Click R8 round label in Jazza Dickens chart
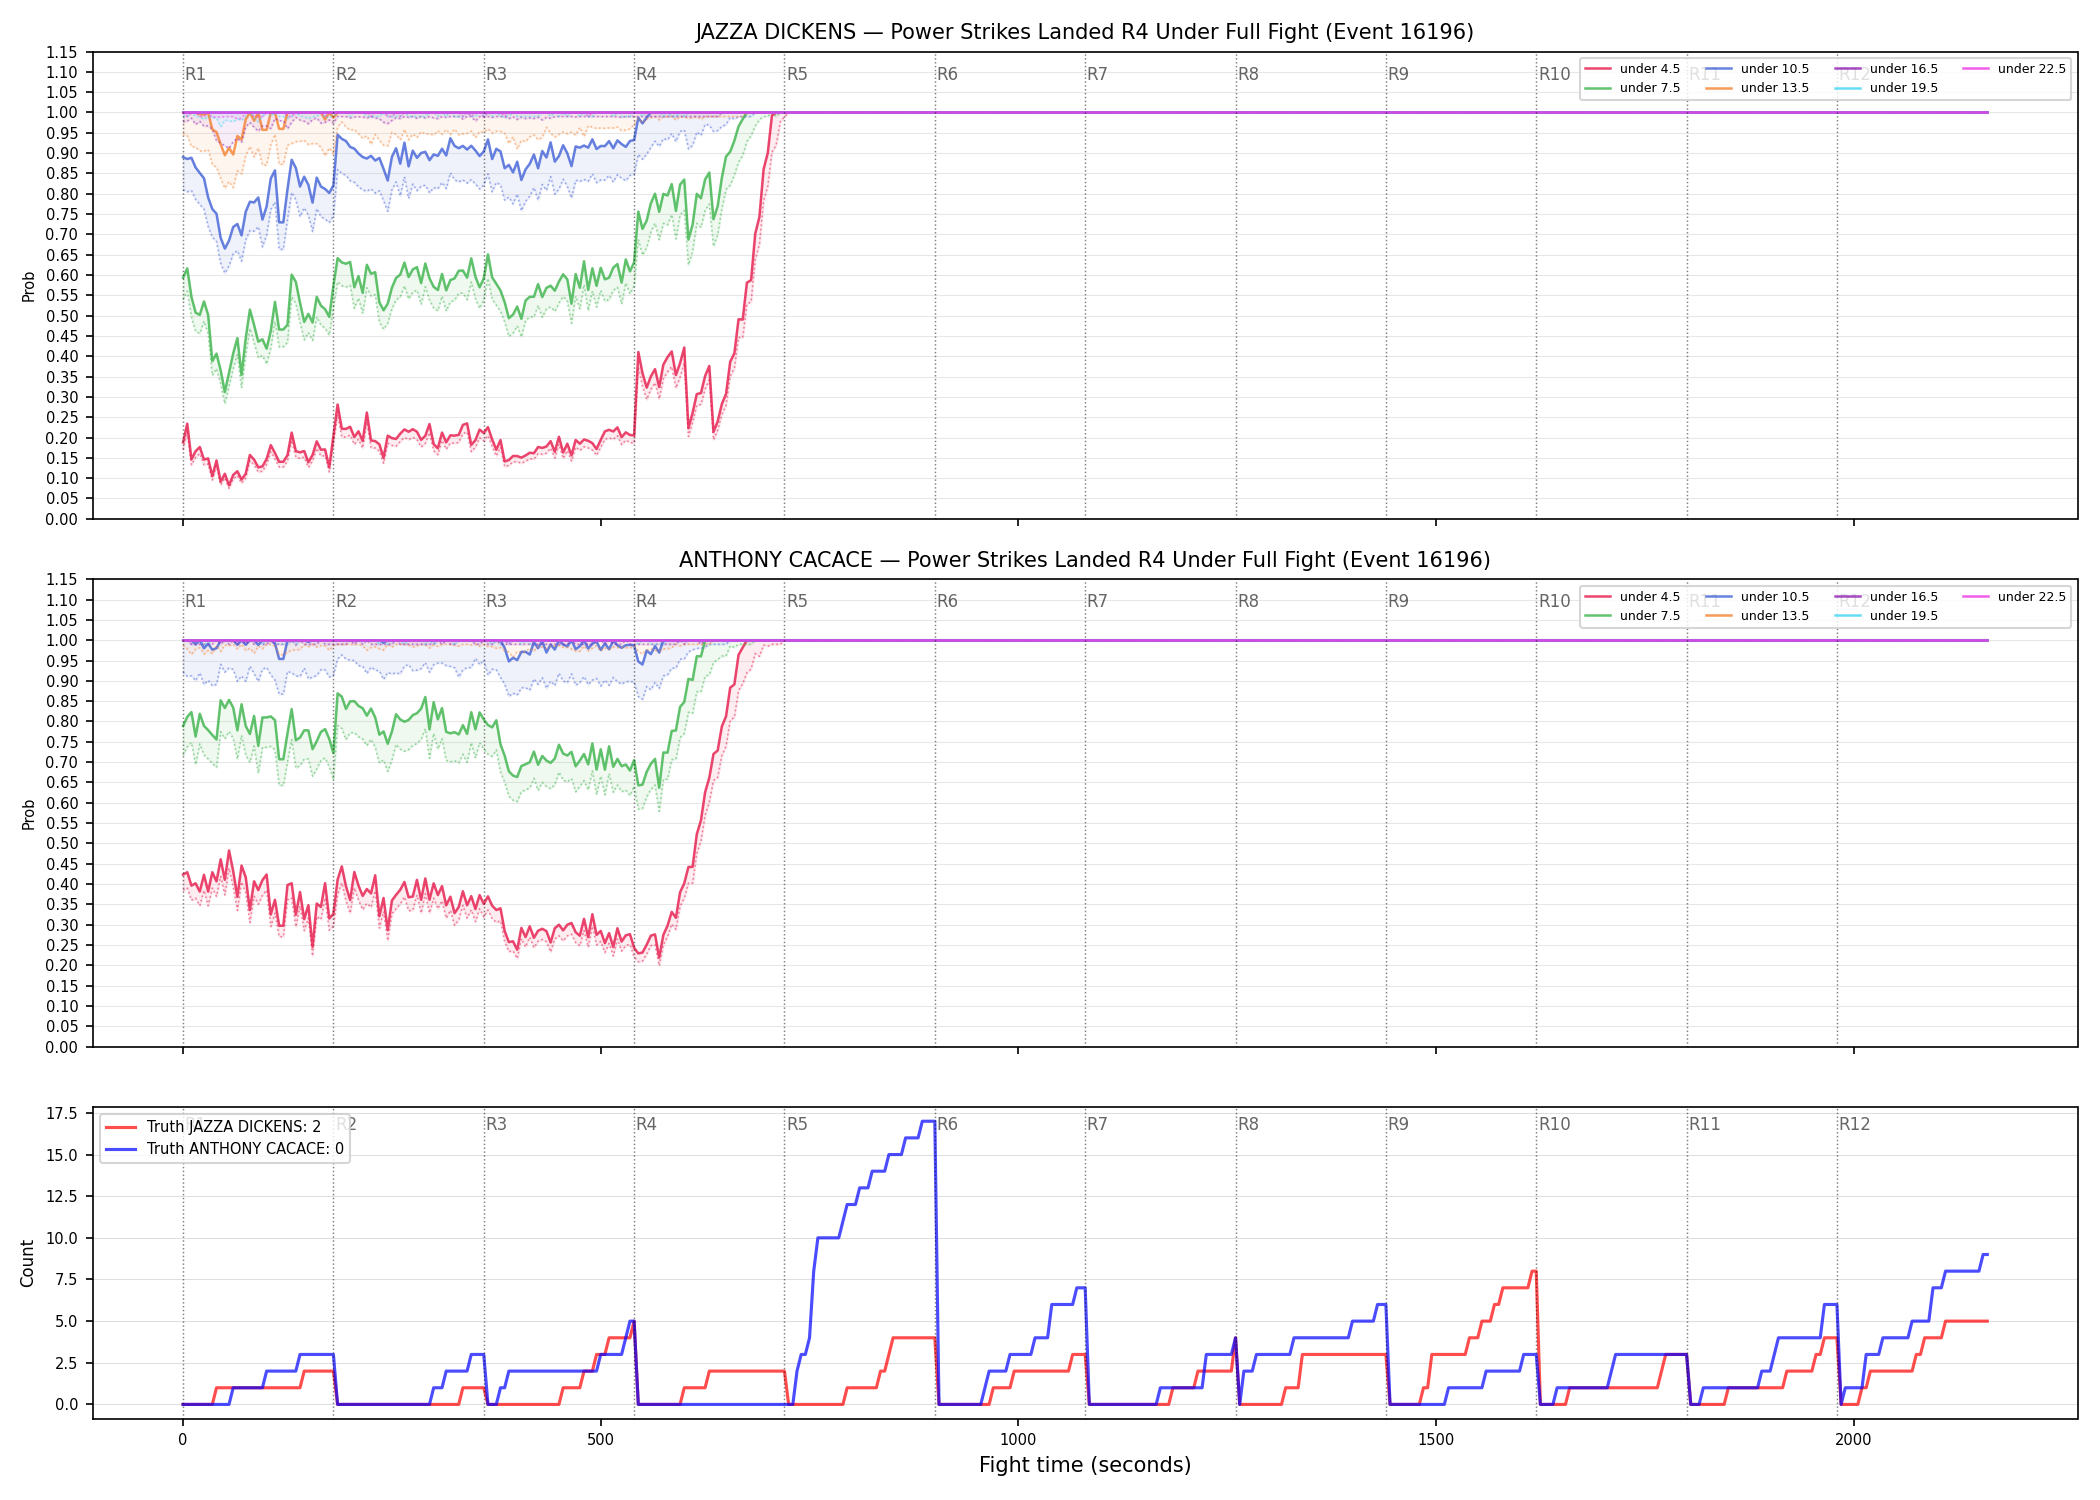Viewport: 2100px width, 1500px height. [x=1248, y=74]
